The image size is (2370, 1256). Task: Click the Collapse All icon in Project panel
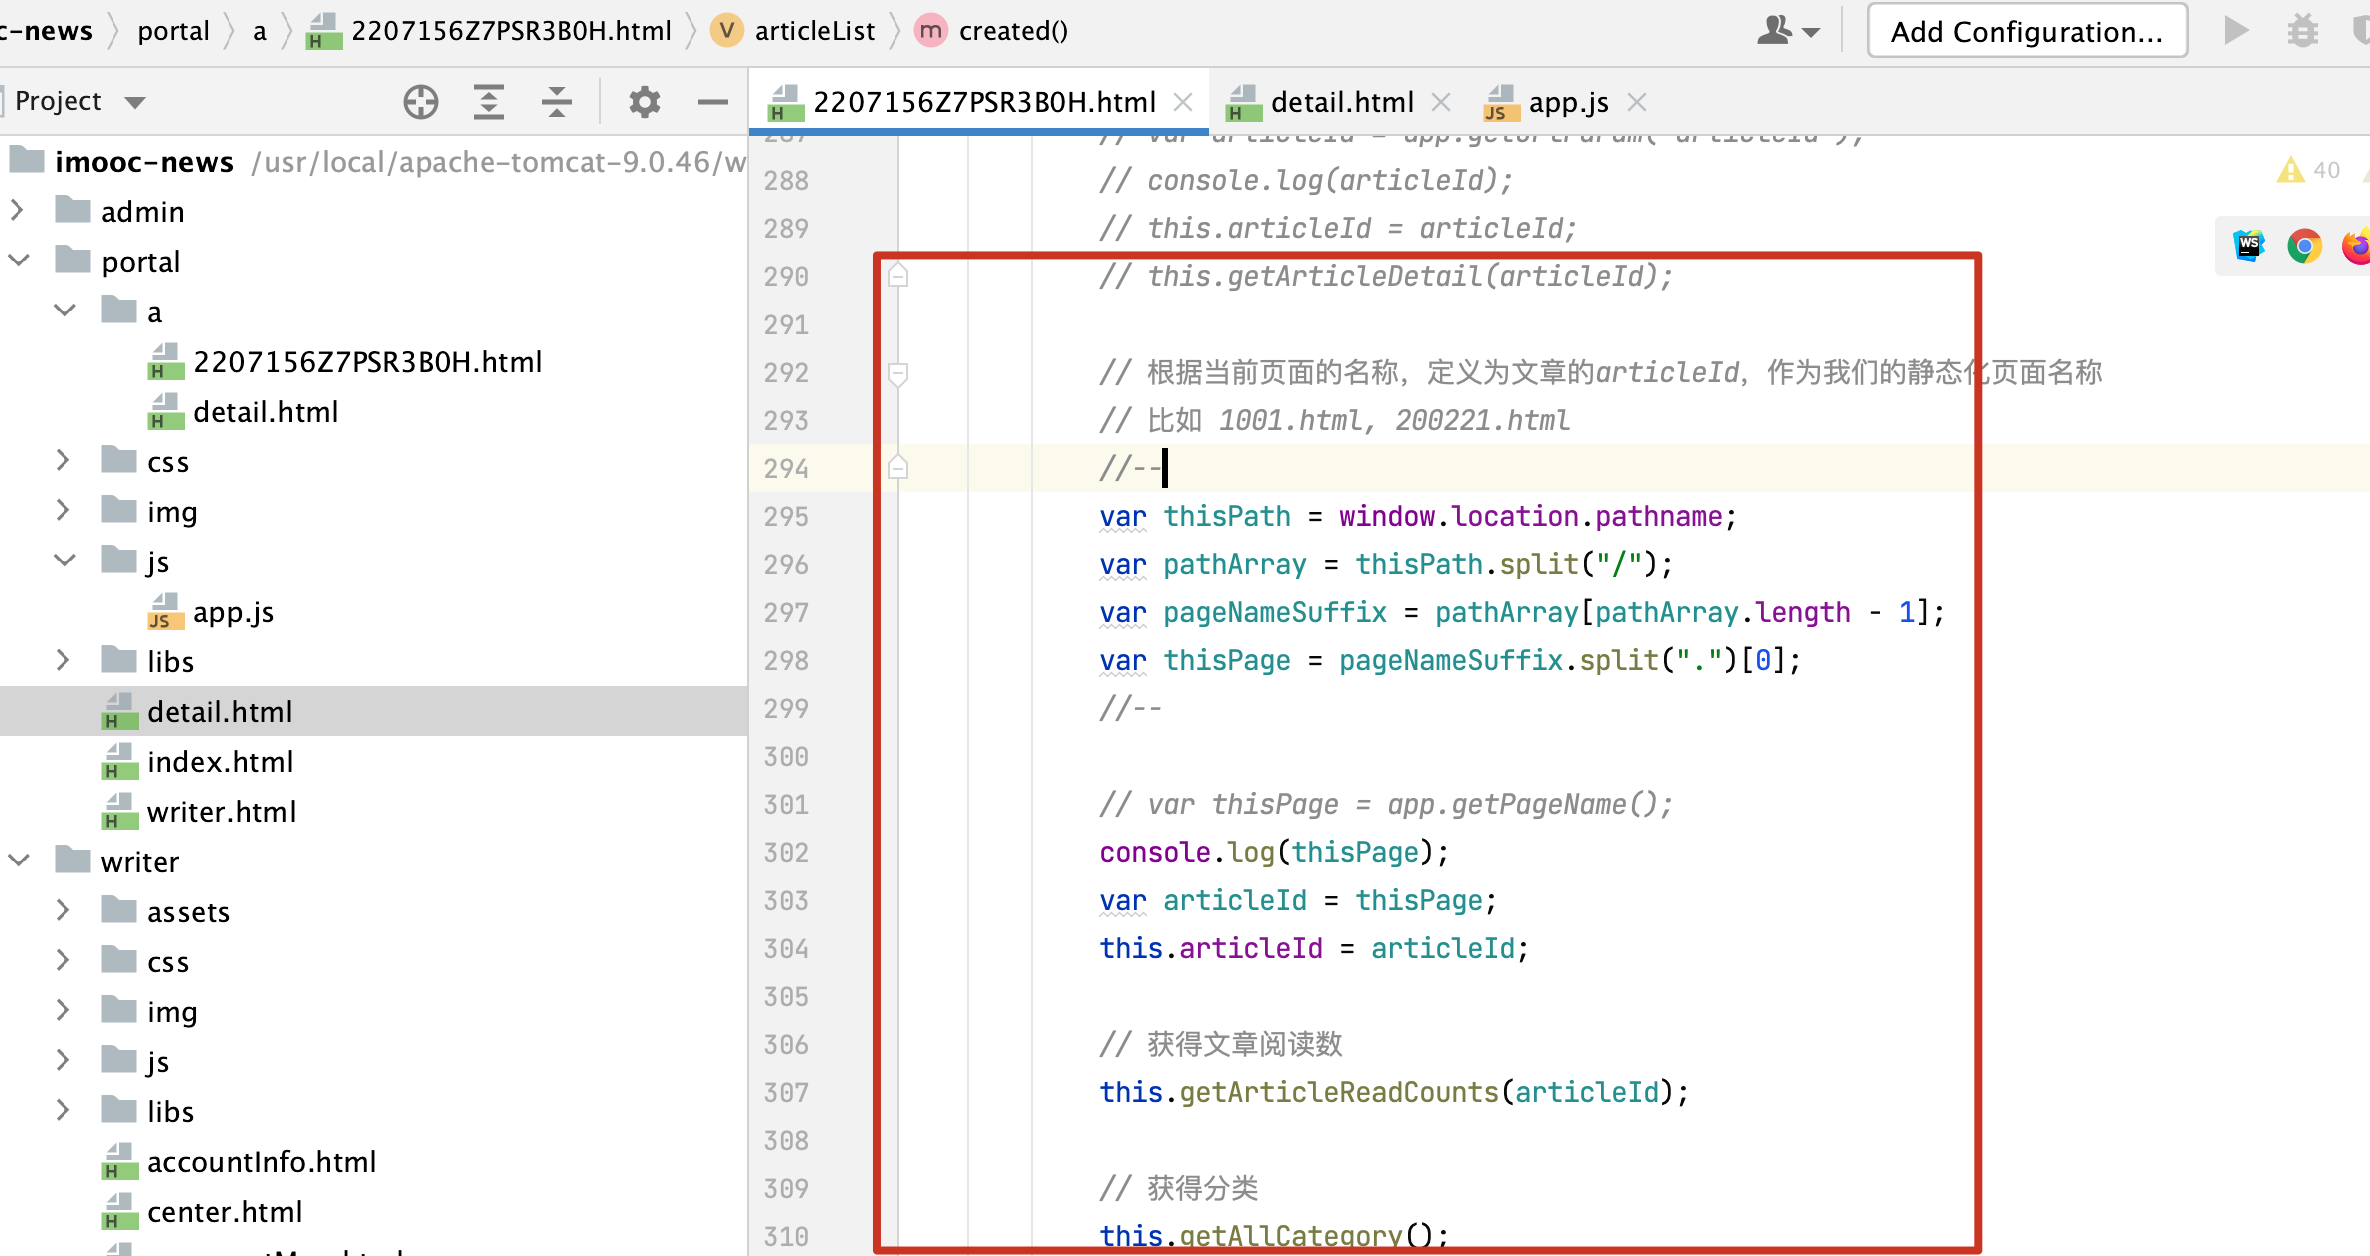556,102
